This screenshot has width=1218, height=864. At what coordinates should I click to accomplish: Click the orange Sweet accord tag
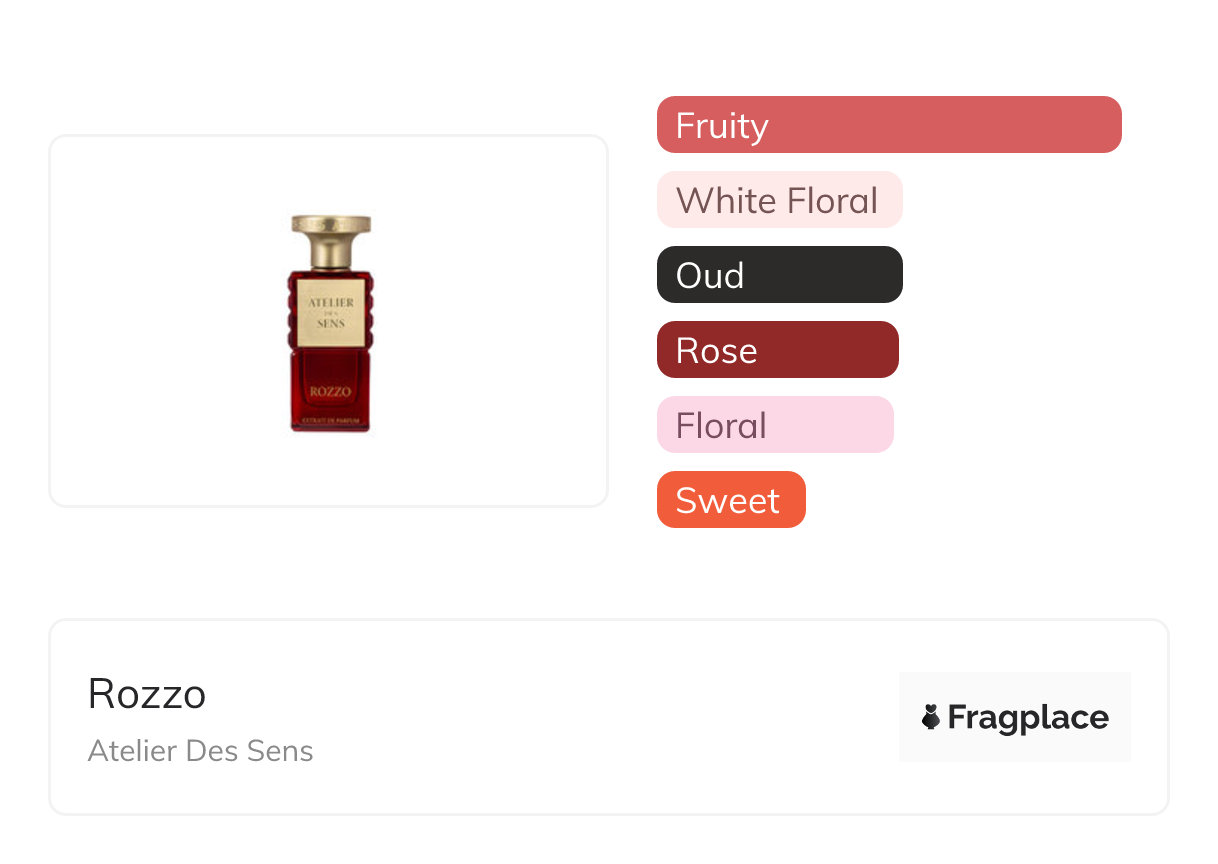pos(730,500)
